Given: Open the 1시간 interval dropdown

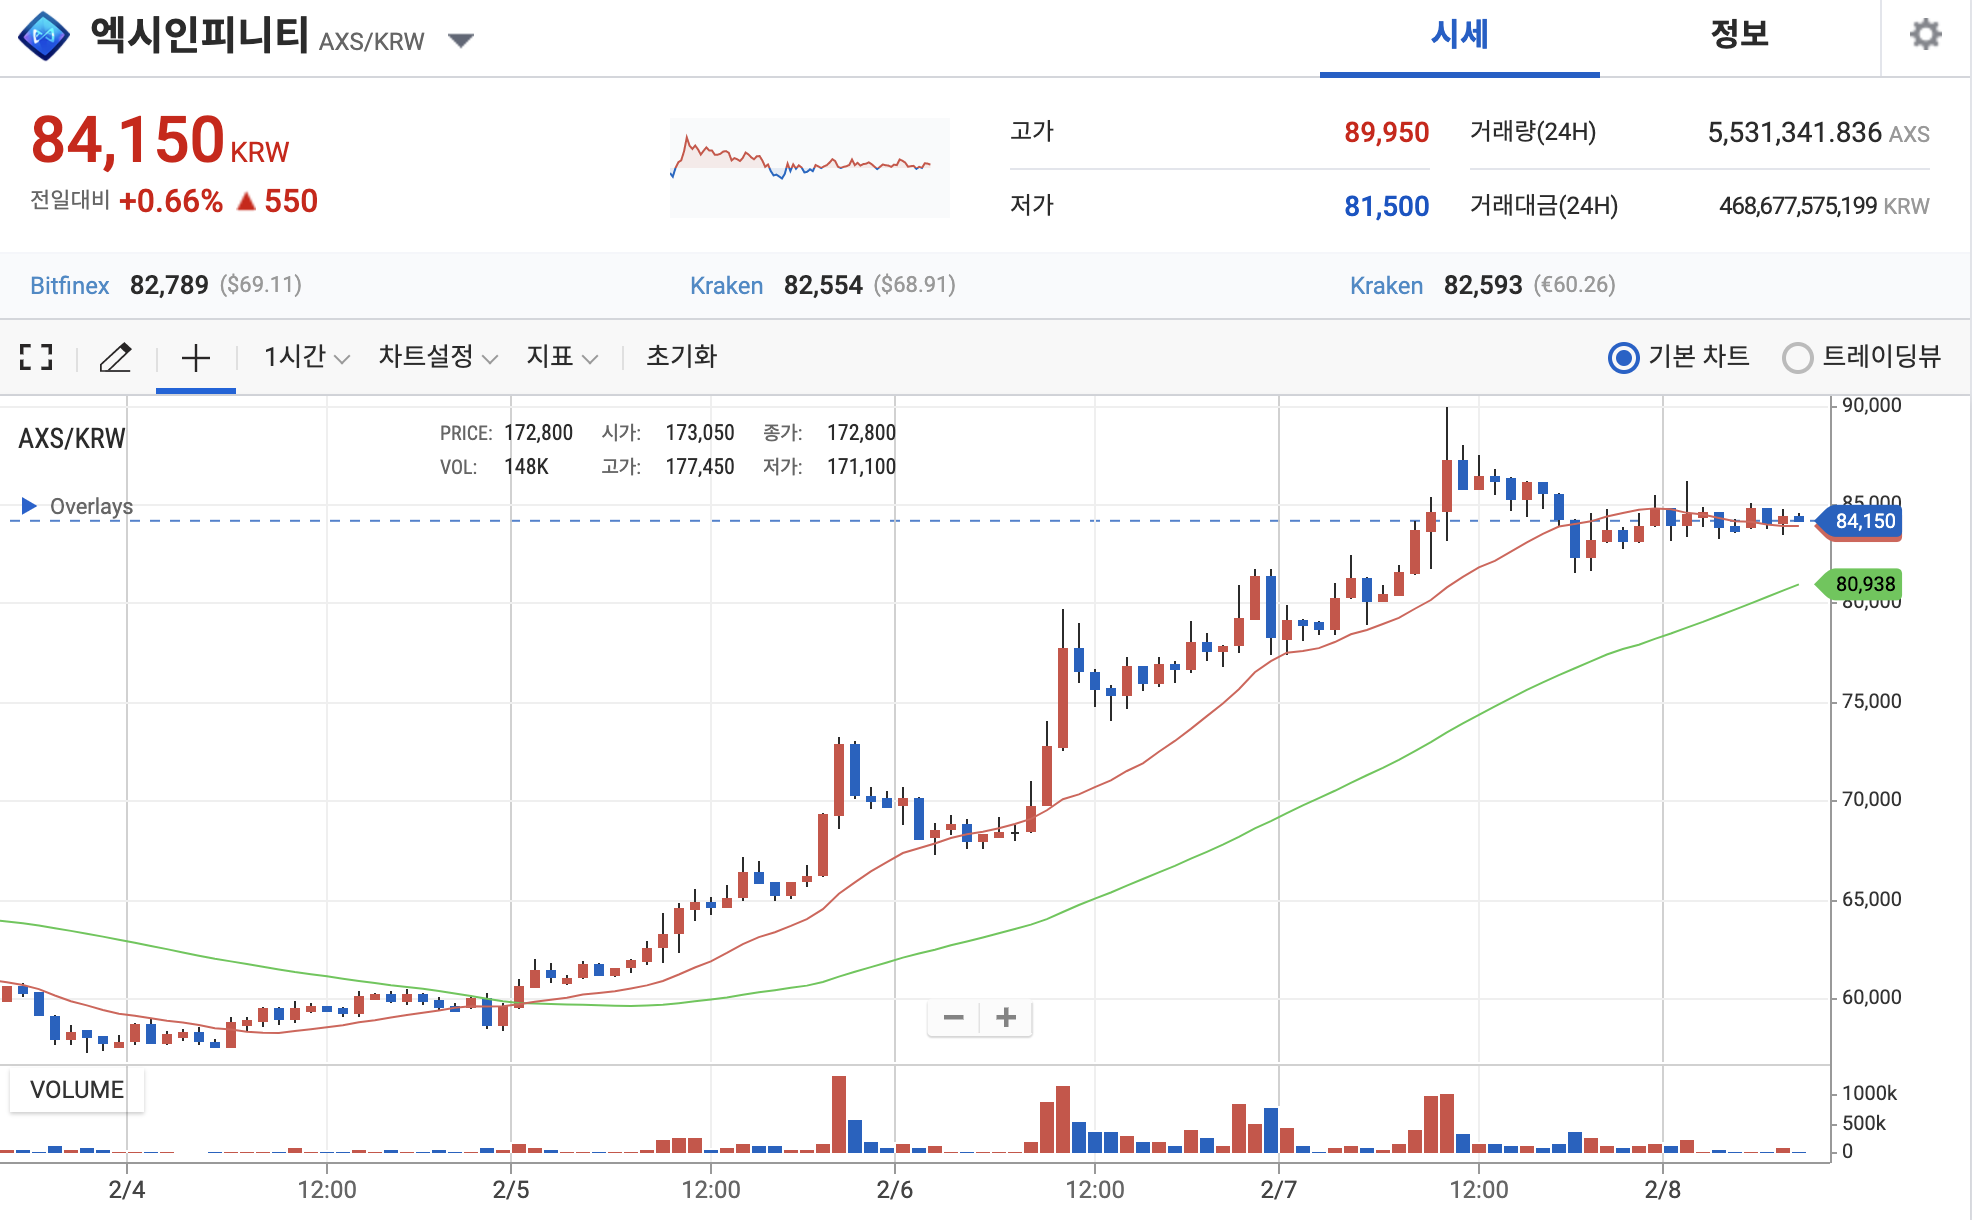Looking at the screenshot, I should tap(306, 357).
